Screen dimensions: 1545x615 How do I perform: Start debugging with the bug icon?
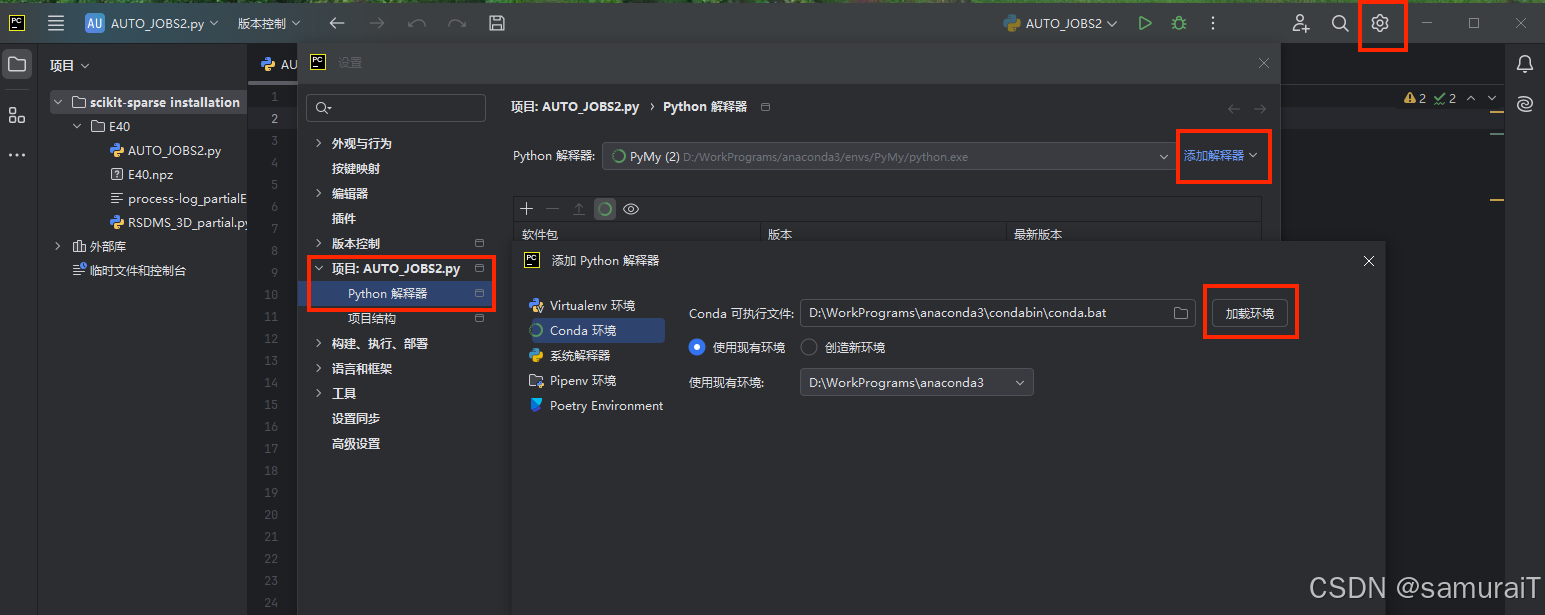pyautogui.click(x=1178, y=23)
